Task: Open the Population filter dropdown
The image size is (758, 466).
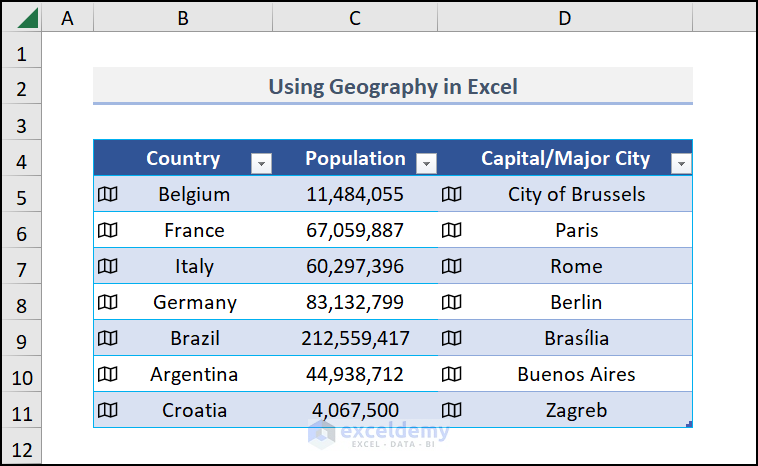Action: pyautogui.click(x=426, y=163)
